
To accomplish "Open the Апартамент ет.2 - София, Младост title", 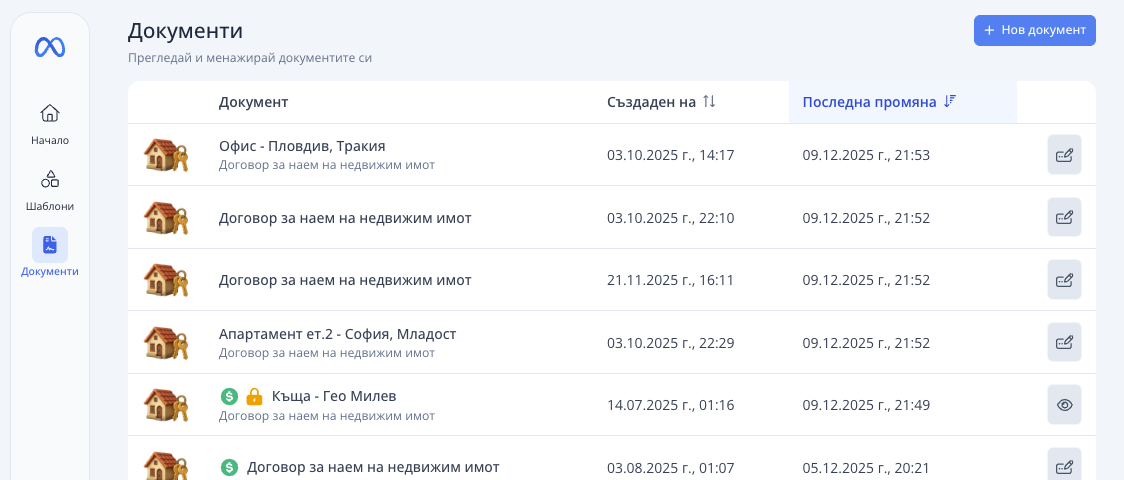I will click(337, 334).
